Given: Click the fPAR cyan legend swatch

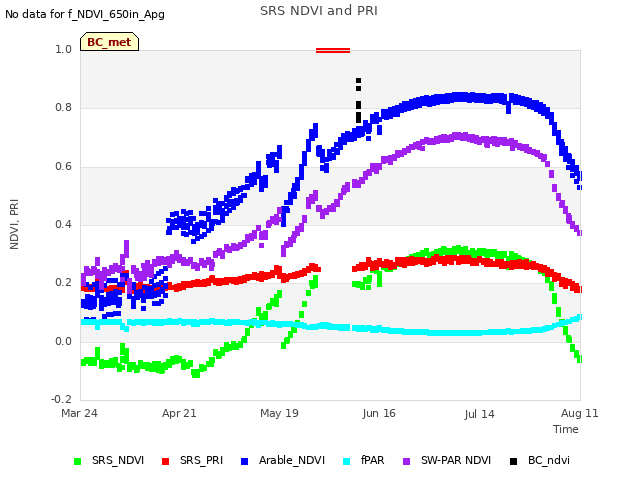Looking at the screenshot, I should click(x=347, y=461).
